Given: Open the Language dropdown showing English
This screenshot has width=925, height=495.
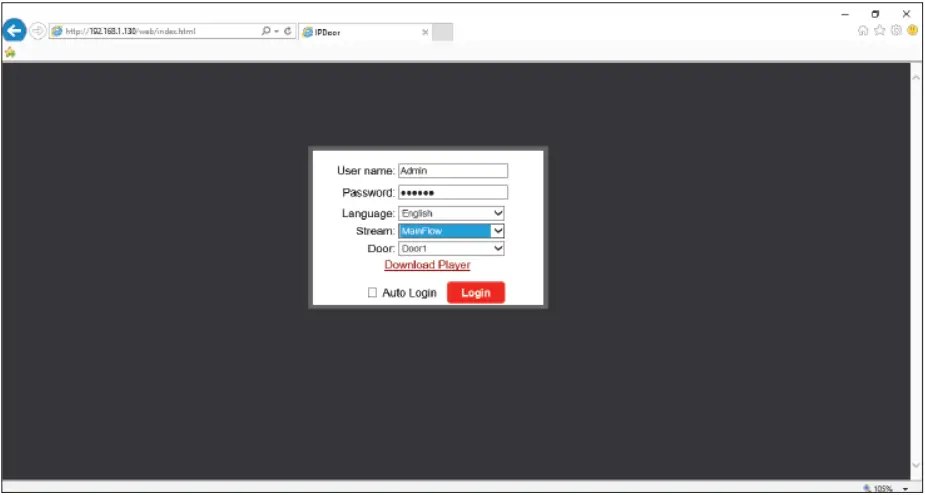Looking at the screenshot, I should [x=451, y=213].
